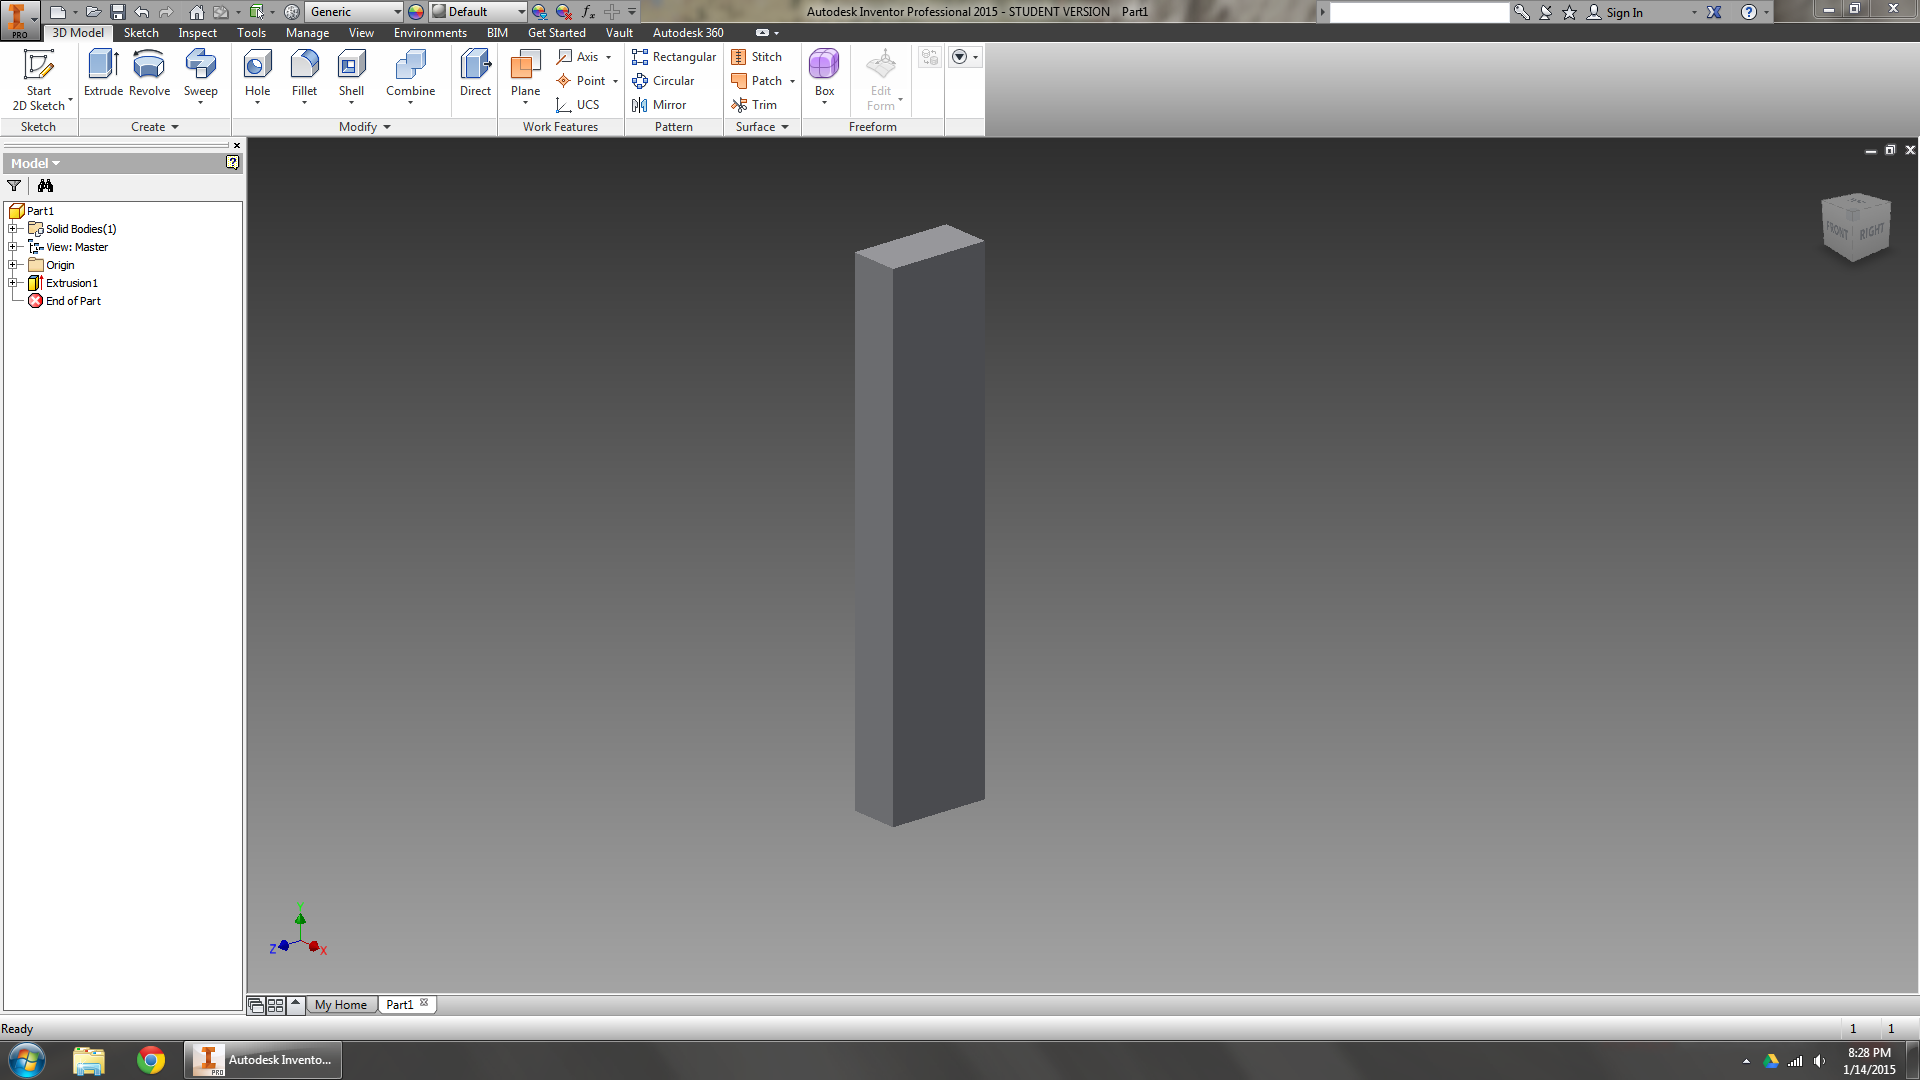The width and height of the screenshot is (1920, 1080).
Task: Expand the Surface panel dropdown
Action: [x=762, y=127]
